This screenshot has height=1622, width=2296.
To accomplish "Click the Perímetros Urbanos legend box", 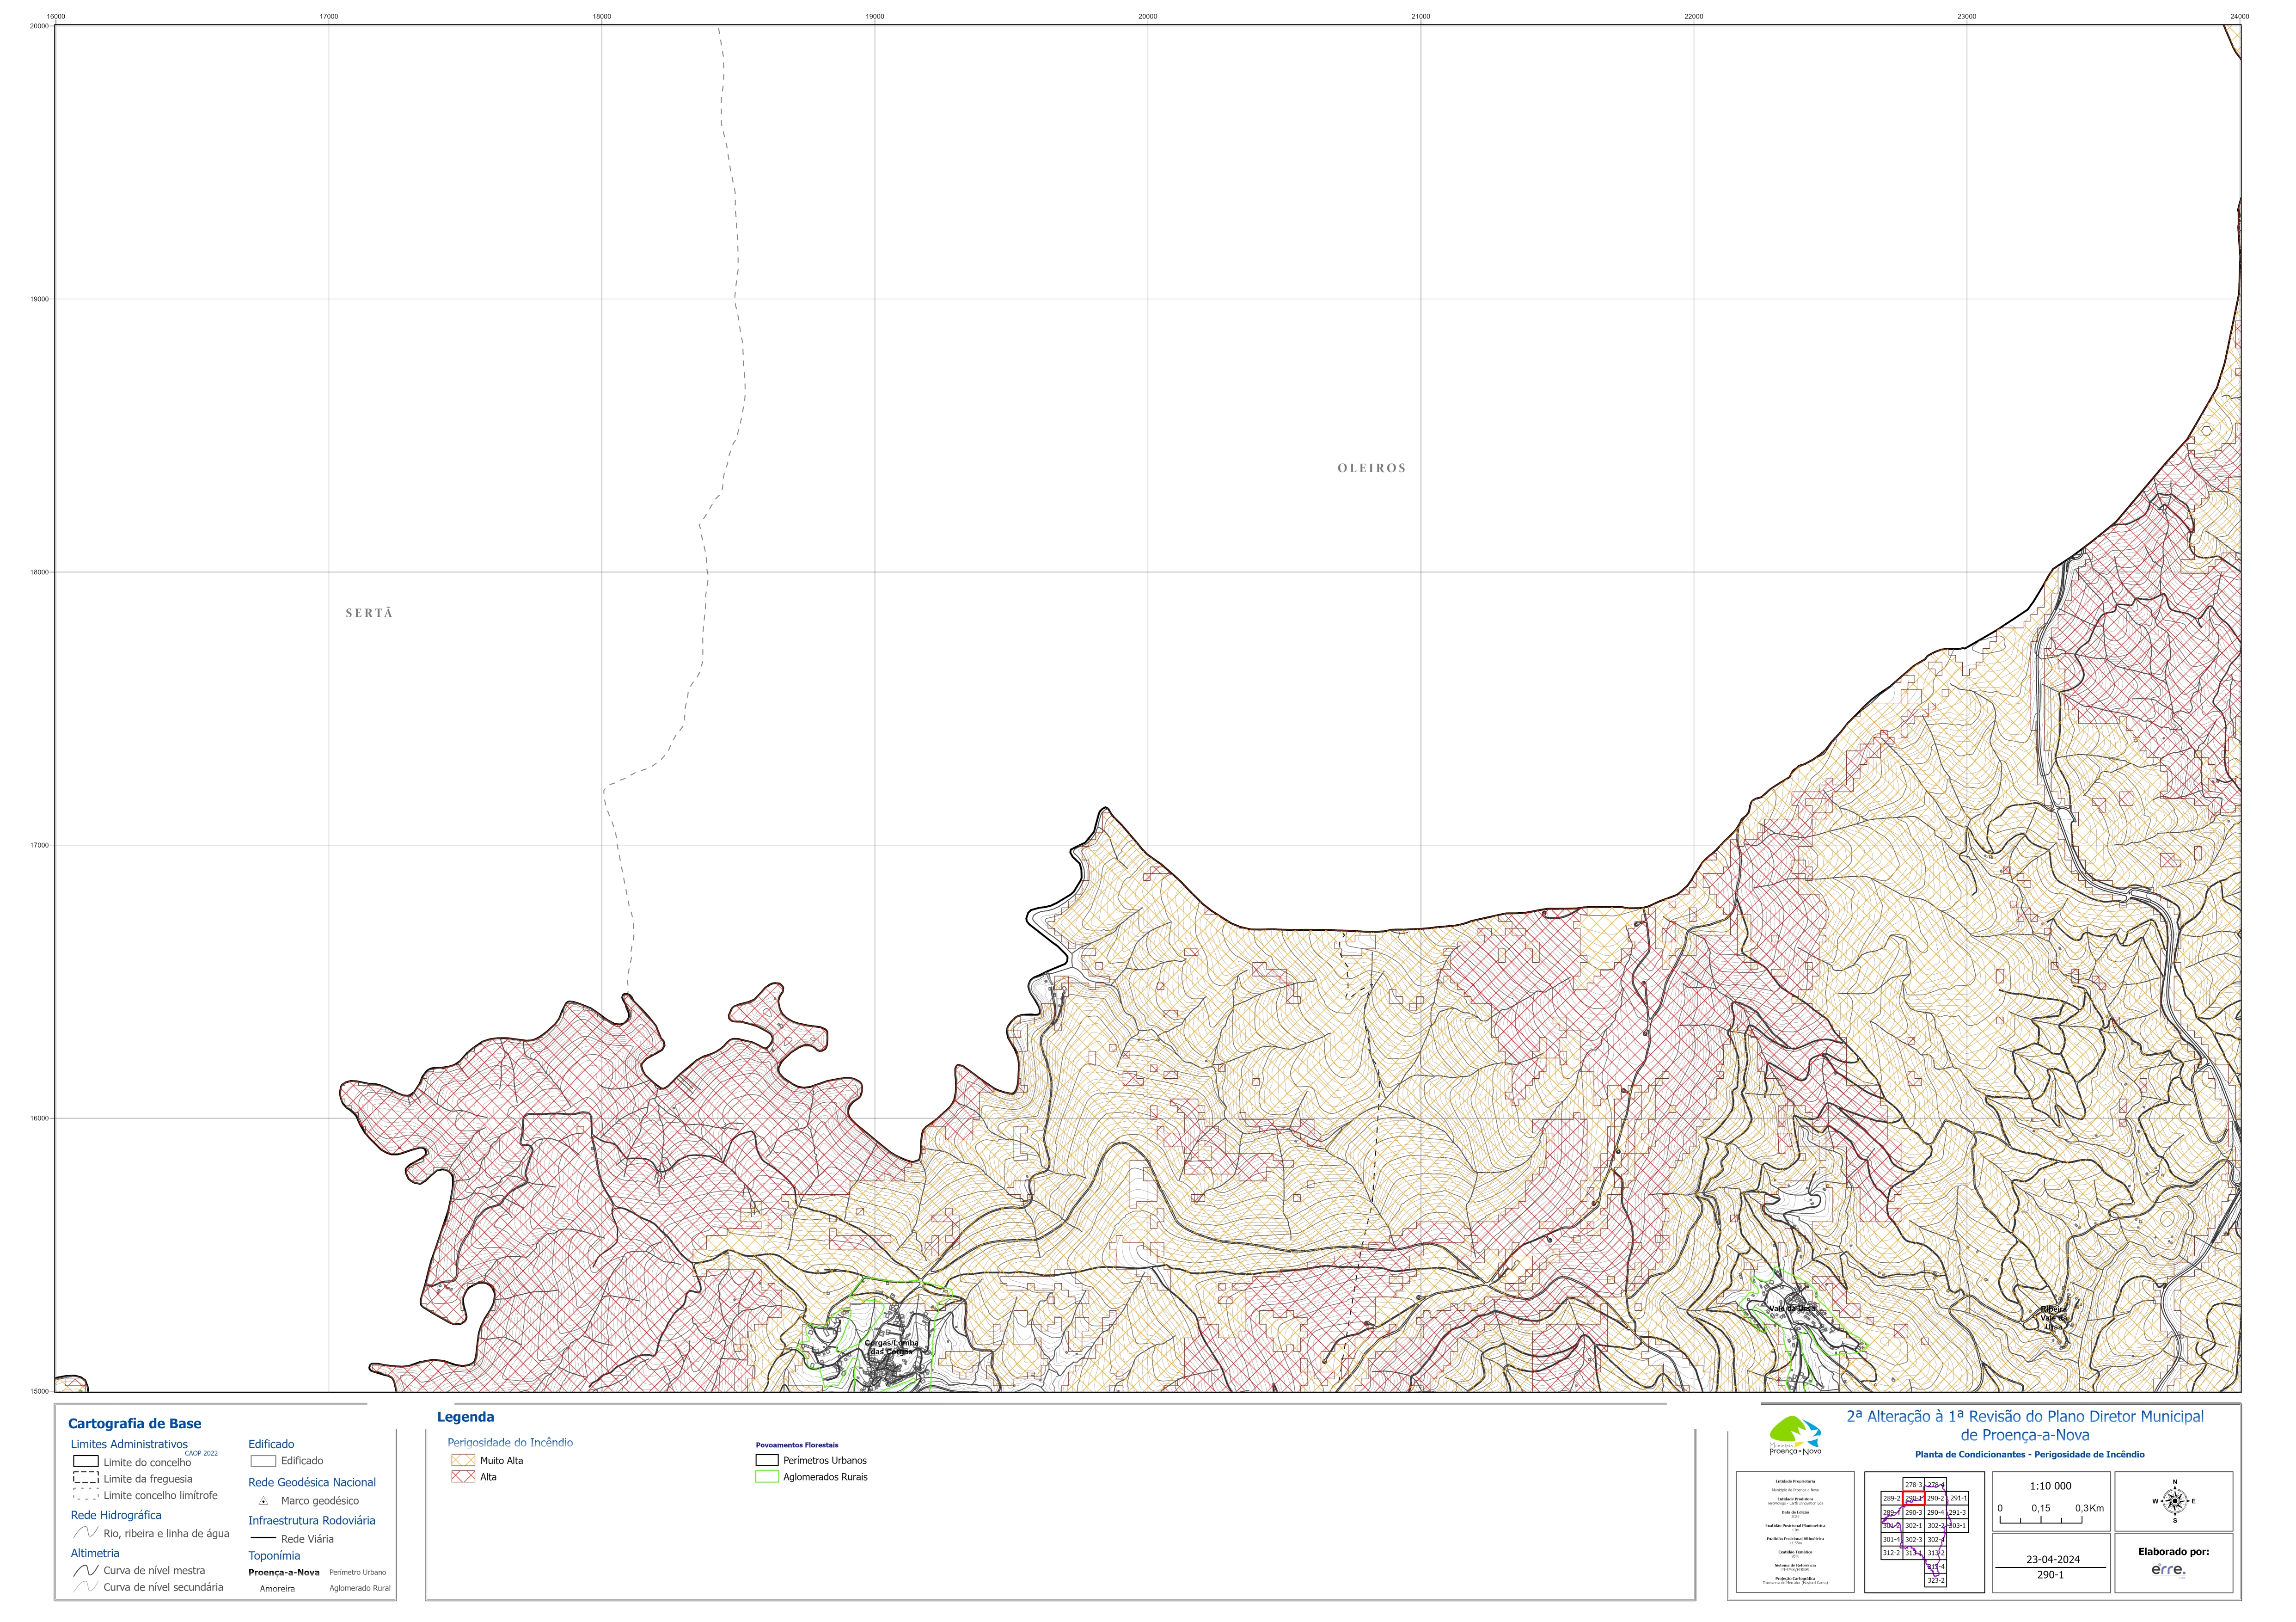I will [x=767, y=1460].
